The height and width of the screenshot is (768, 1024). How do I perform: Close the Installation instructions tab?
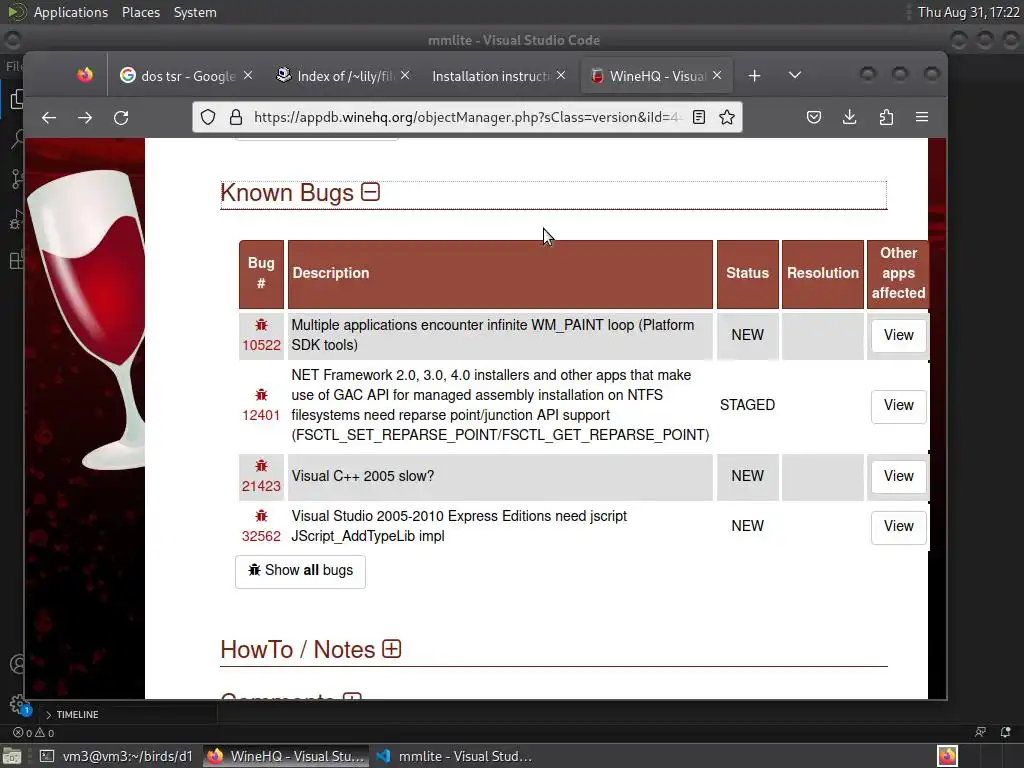561,76
